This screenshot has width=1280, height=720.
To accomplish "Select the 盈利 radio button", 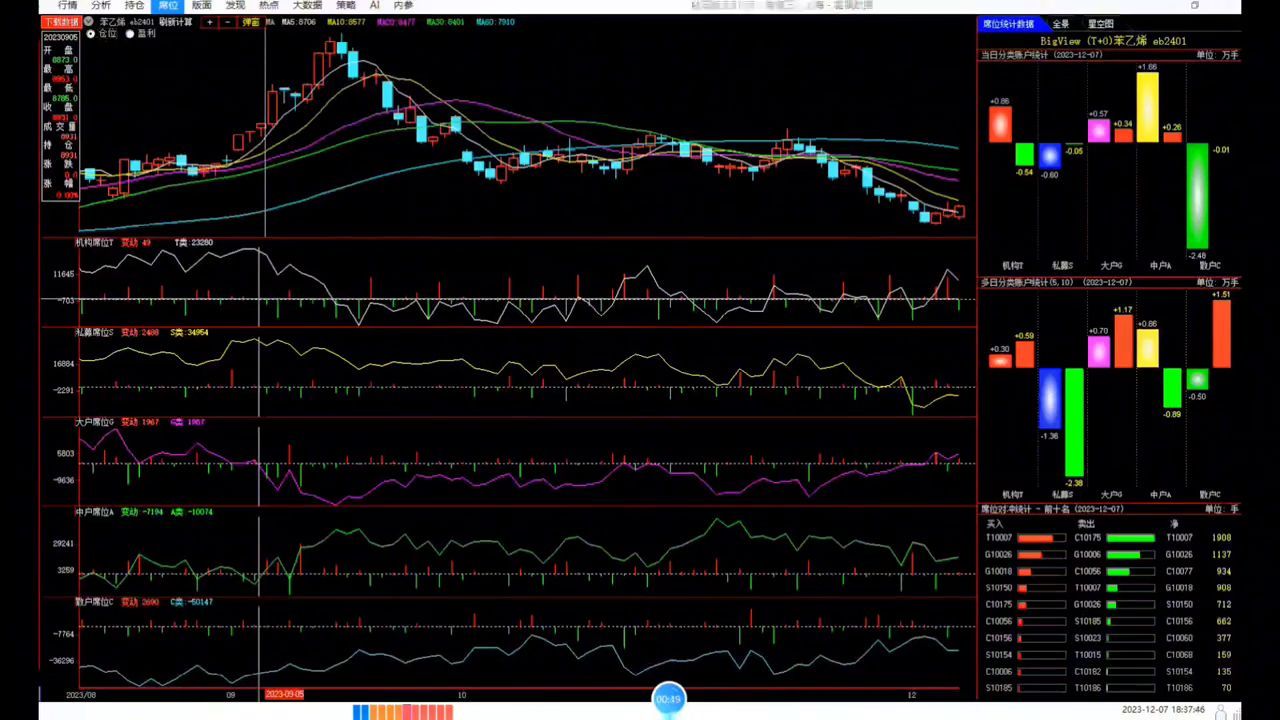I will (x=130, y=34).
